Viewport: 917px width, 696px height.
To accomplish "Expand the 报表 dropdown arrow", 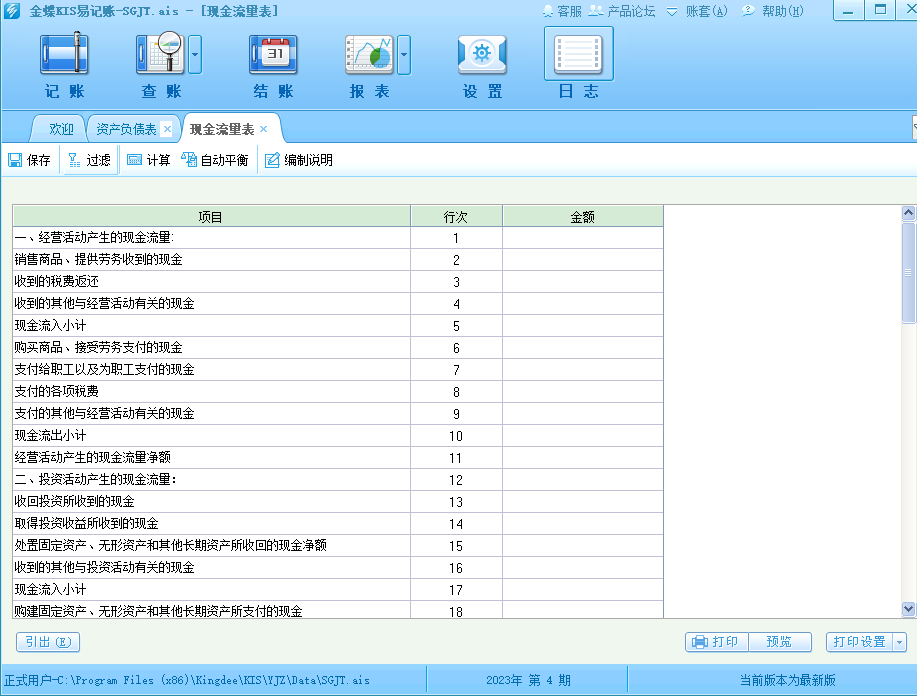I will 404,54.
